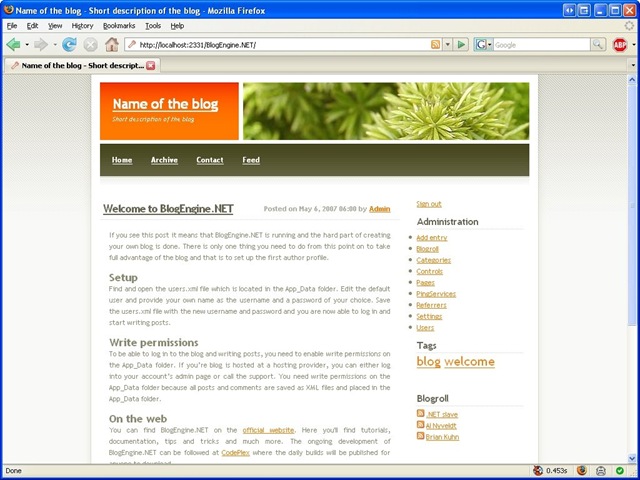
Task: Reload the page with the Refresh icon
Action: click(69, 44)
